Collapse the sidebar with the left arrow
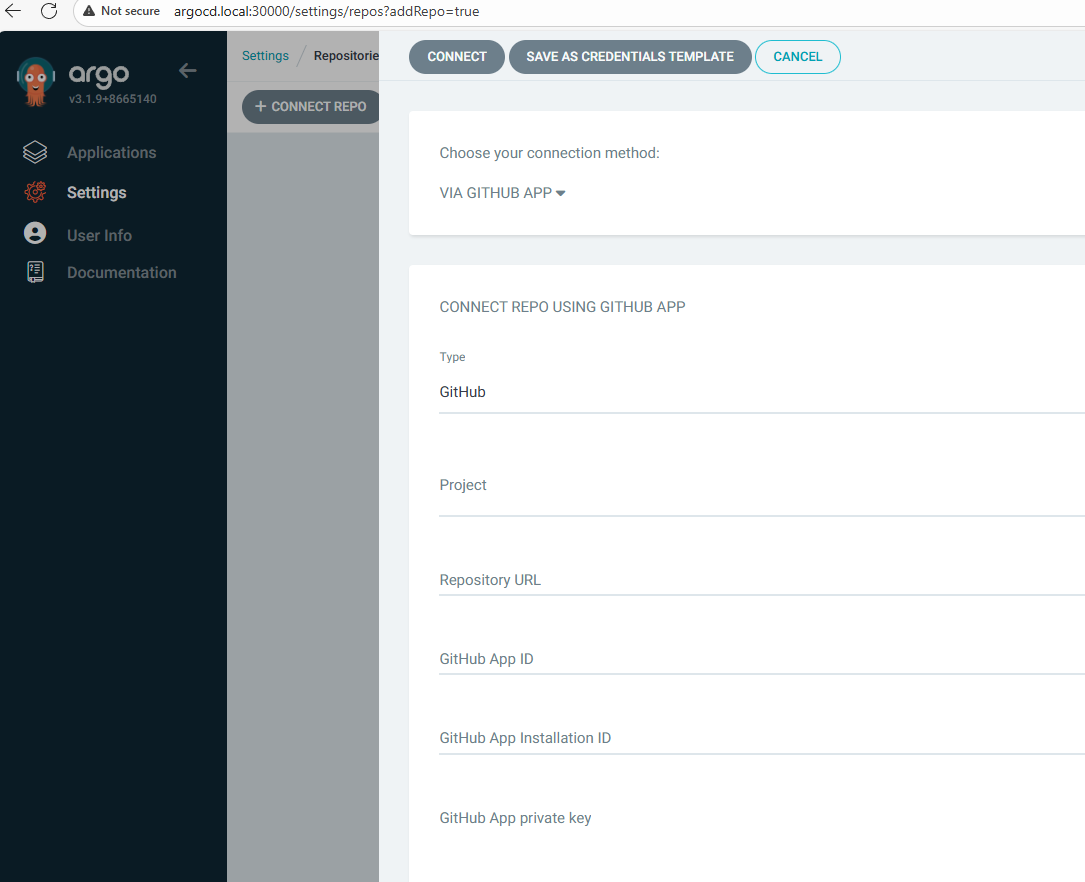 tap(188, 70)
